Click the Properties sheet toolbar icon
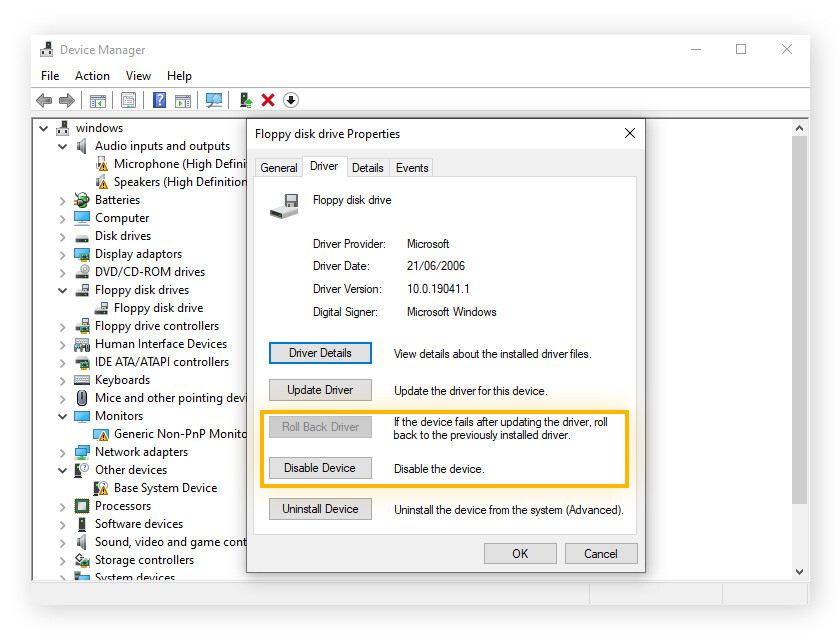This screenshot has height=640, width=840. pos(128,100)
